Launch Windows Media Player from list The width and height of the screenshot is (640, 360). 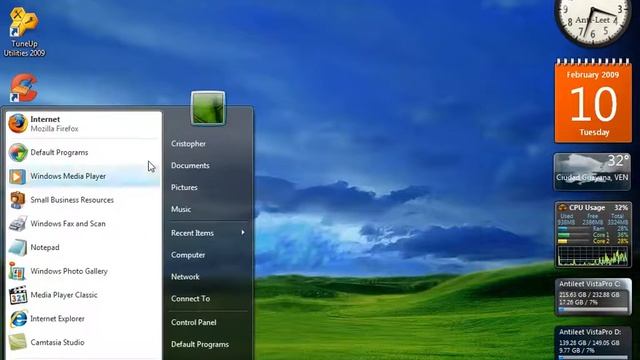tap(84, 176)
